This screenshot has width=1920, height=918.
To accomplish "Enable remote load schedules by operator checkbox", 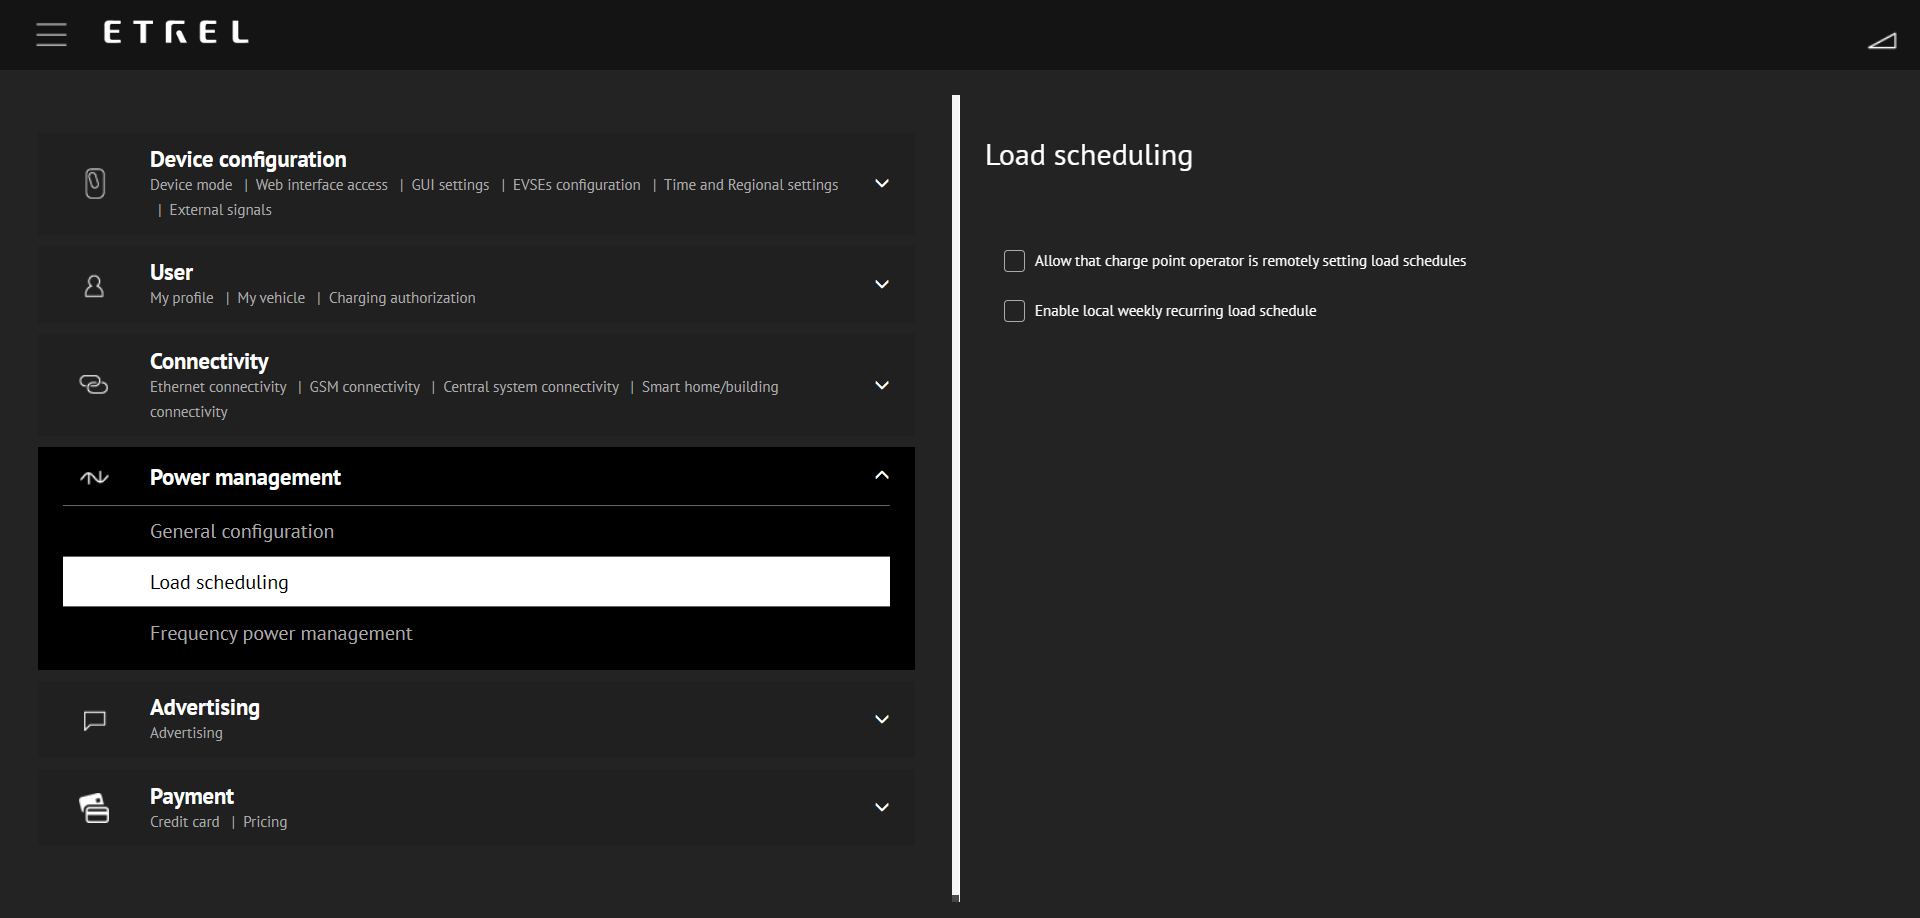I will click(x=1014, y=261).
